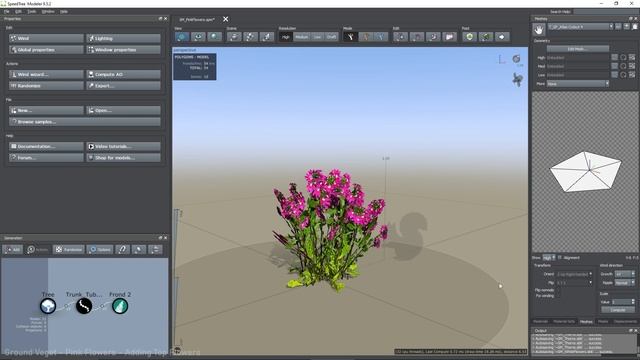
Task: Click the Open file button
Action: tap(123, 110)
